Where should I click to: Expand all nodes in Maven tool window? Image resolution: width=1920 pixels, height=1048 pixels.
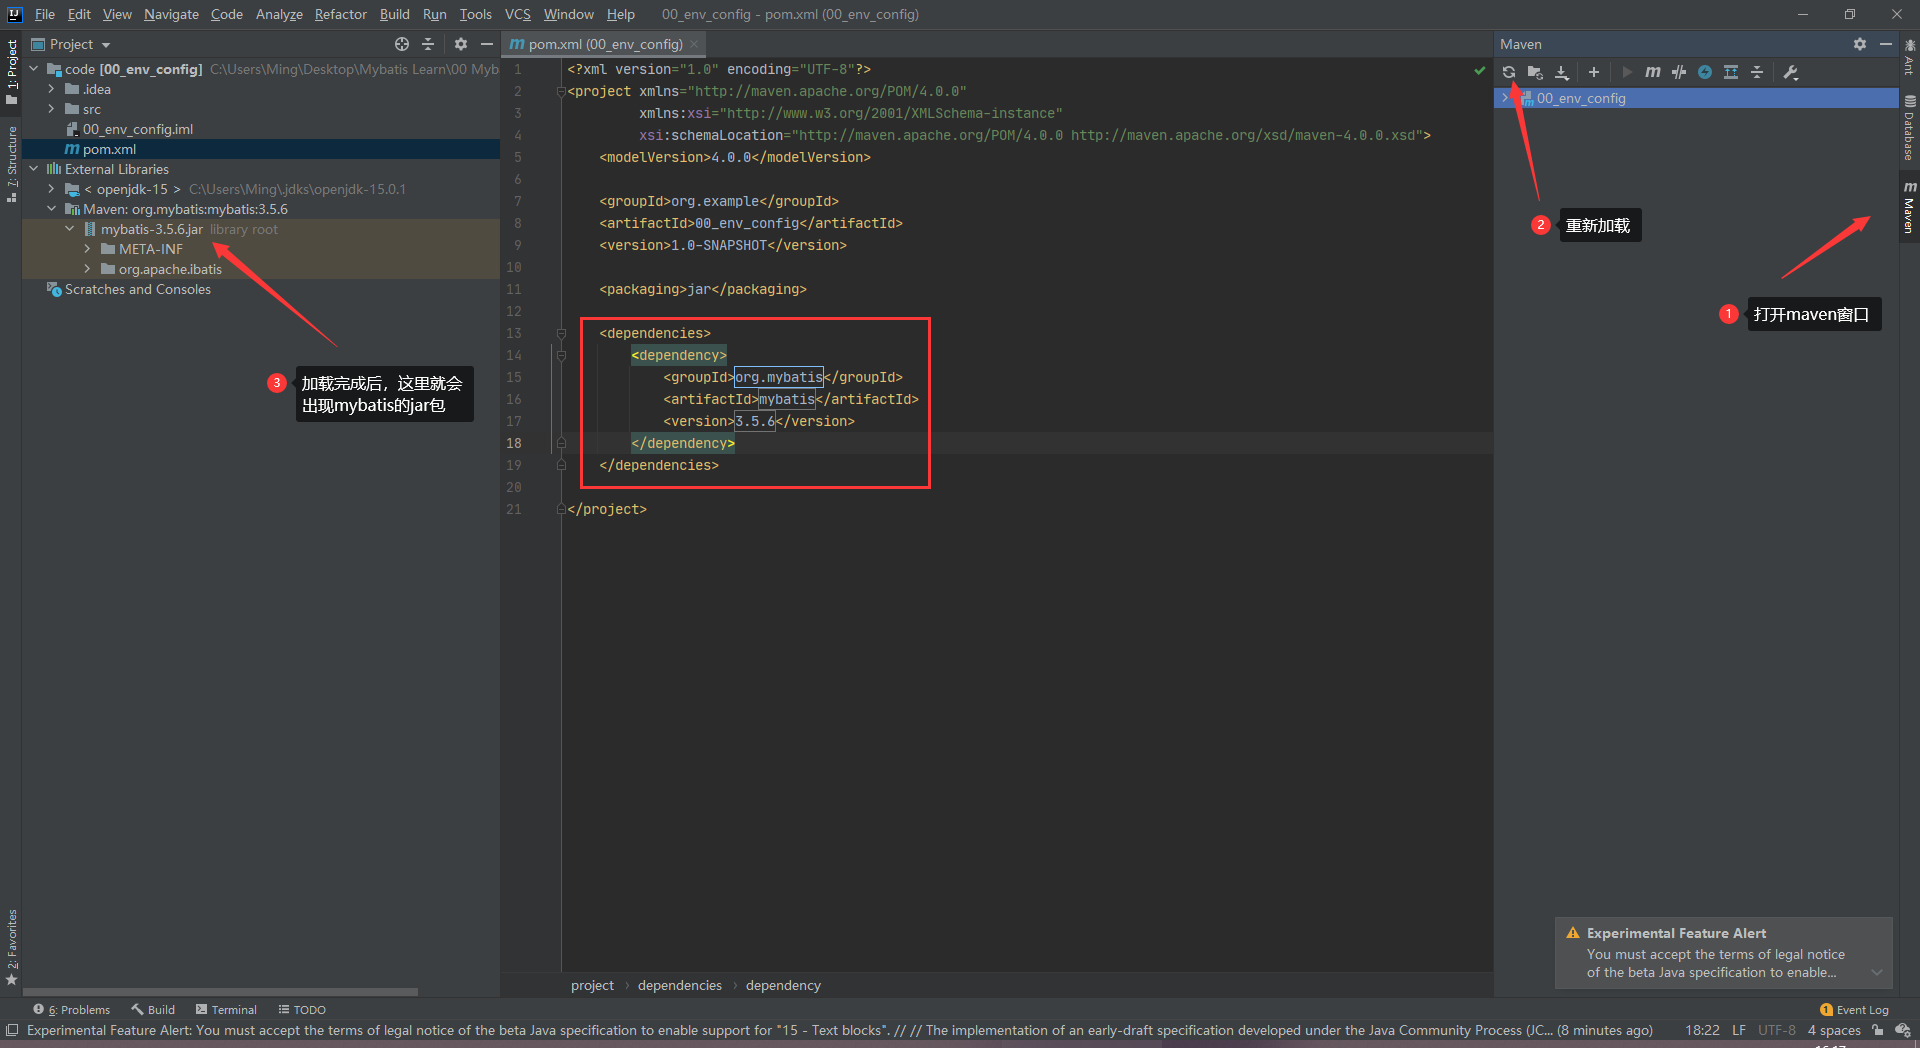pyautogui.click(x=1731, y=72)
